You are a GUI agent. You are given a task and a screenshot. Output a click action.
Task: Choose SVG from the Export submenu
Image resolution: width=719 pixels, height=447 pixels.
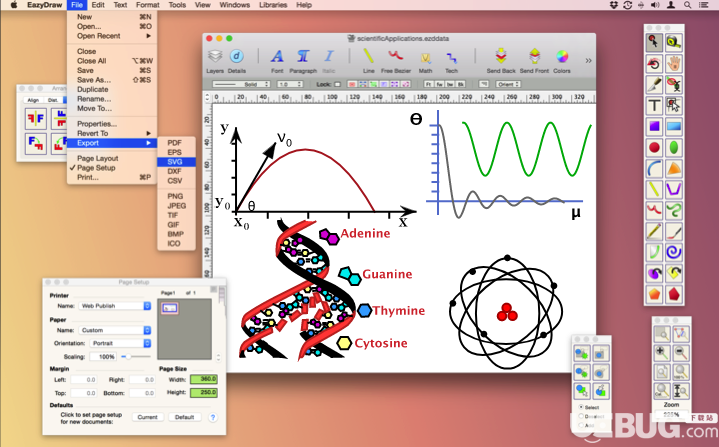(x=176, y=162)
